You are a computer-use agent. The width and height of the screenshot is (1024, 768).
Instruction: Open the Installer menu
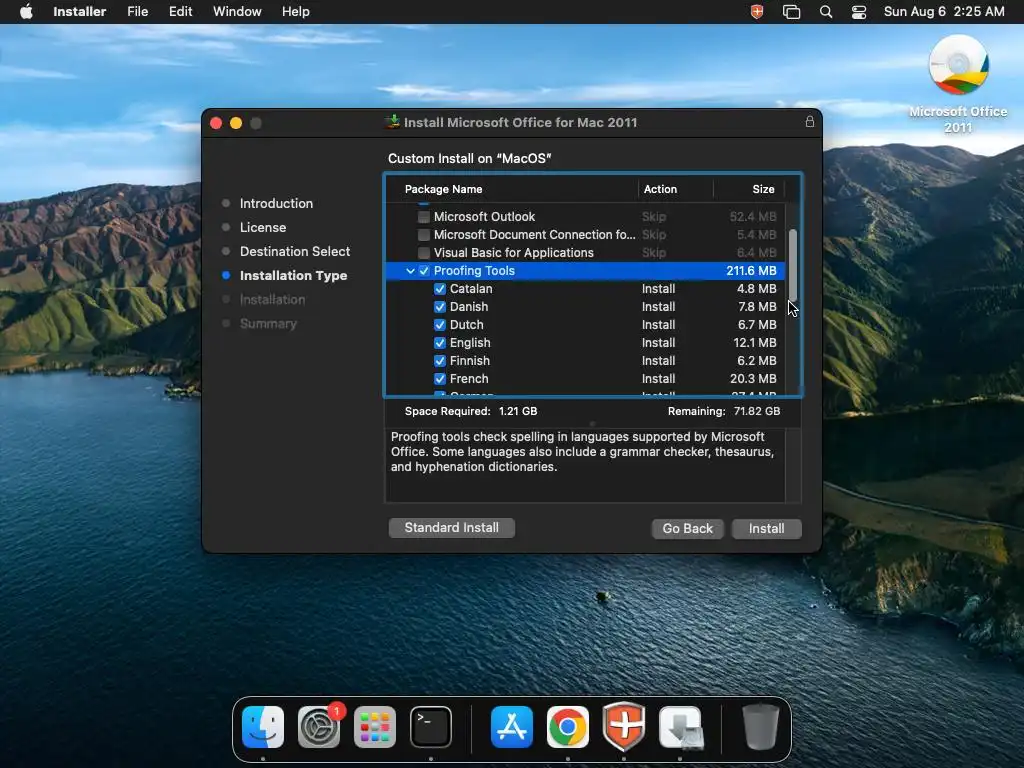(x=80, y=12)
